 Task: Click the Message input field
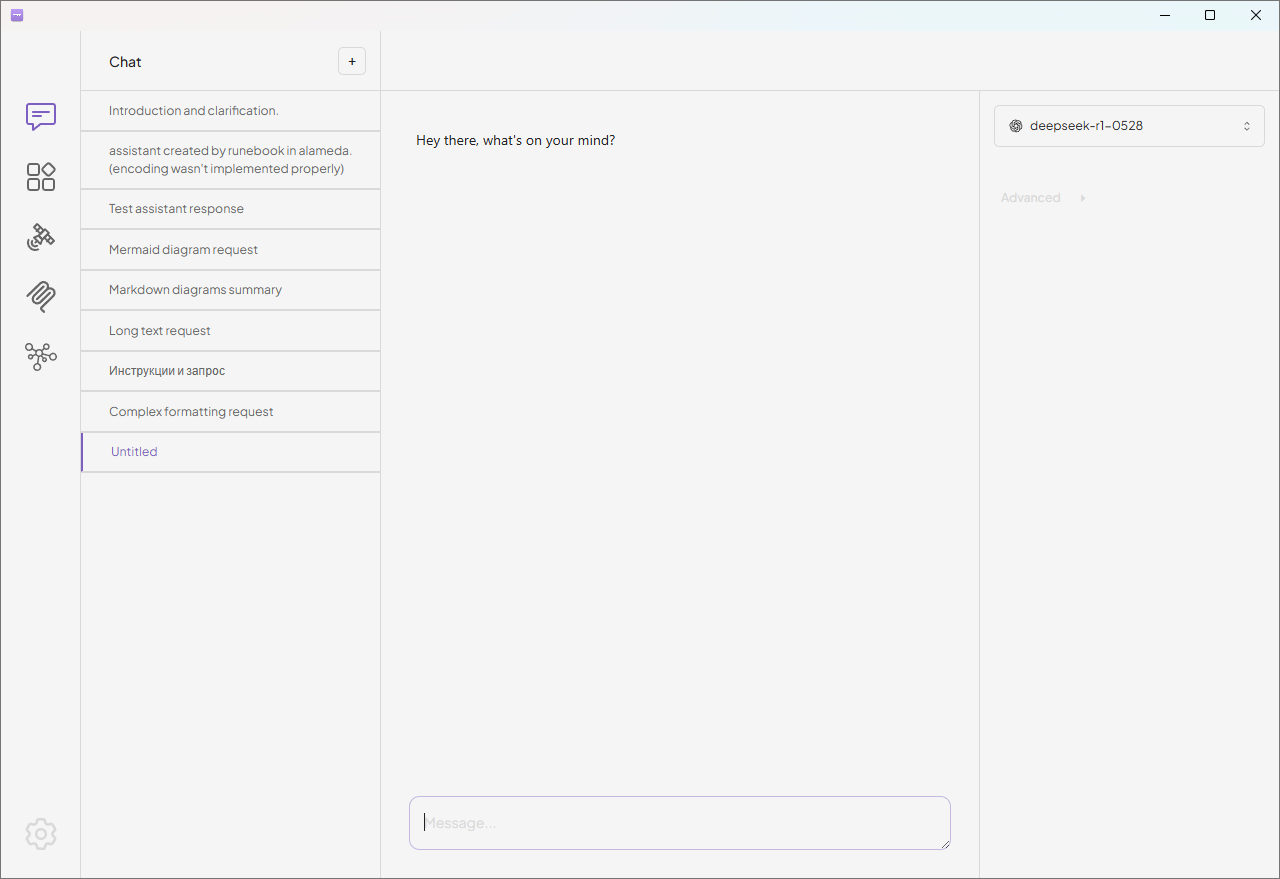[679, 823]
